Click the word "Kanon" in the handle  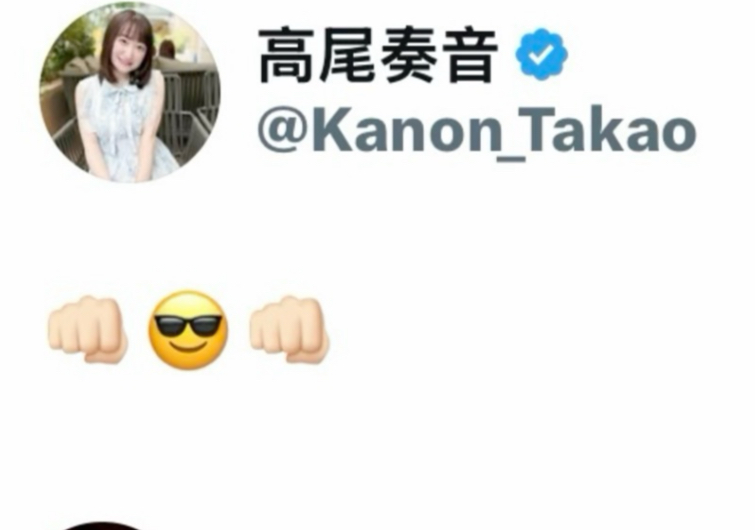(x=408, y=128)
